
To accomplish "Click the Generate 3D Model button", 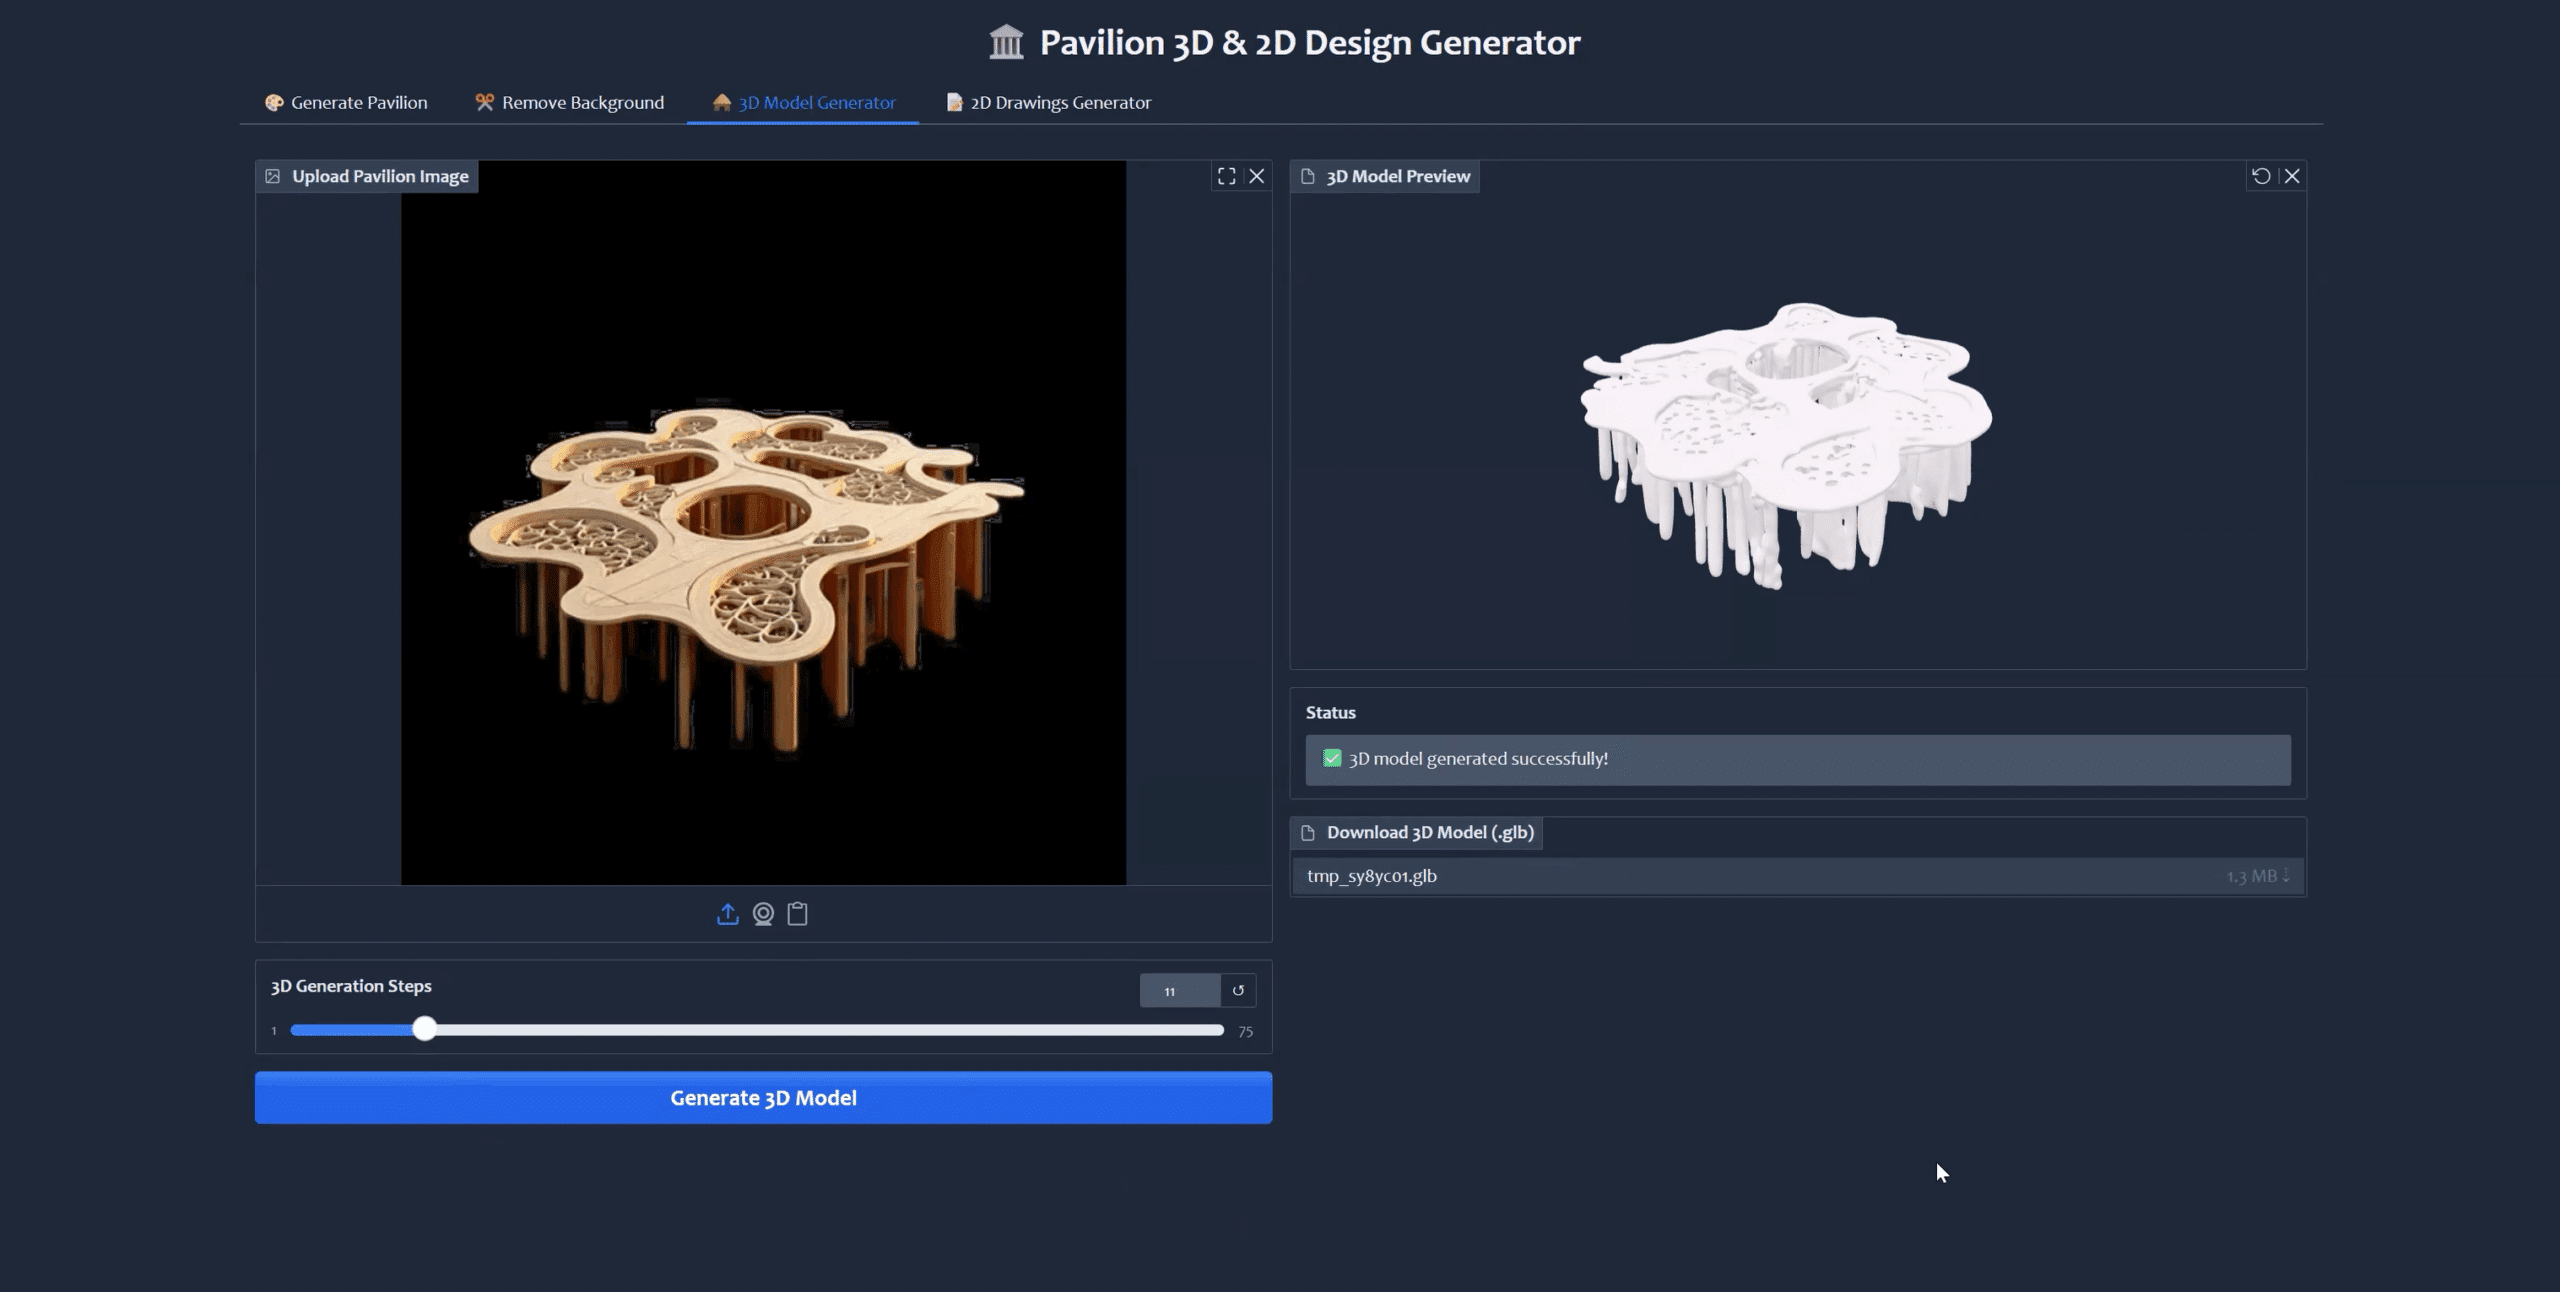I will [x=763, y=1098].
